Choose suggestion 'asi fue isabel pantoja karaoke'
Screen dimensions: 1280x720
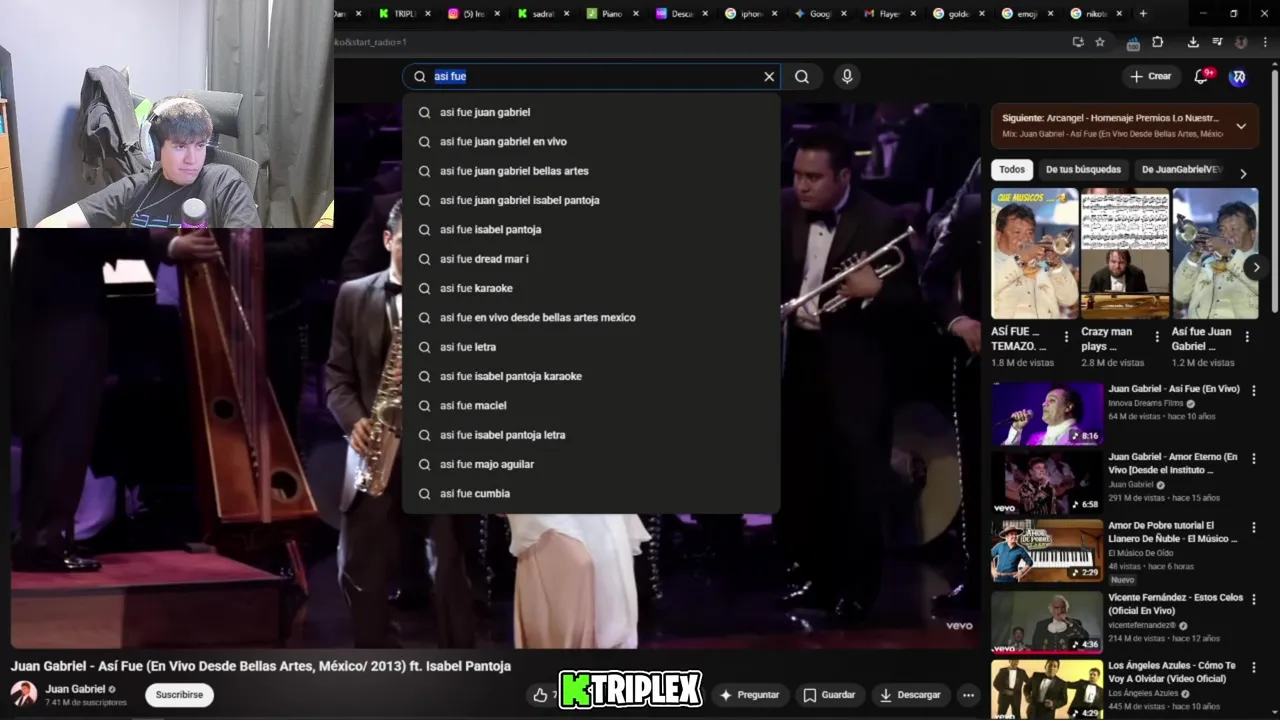coord(591,376)
